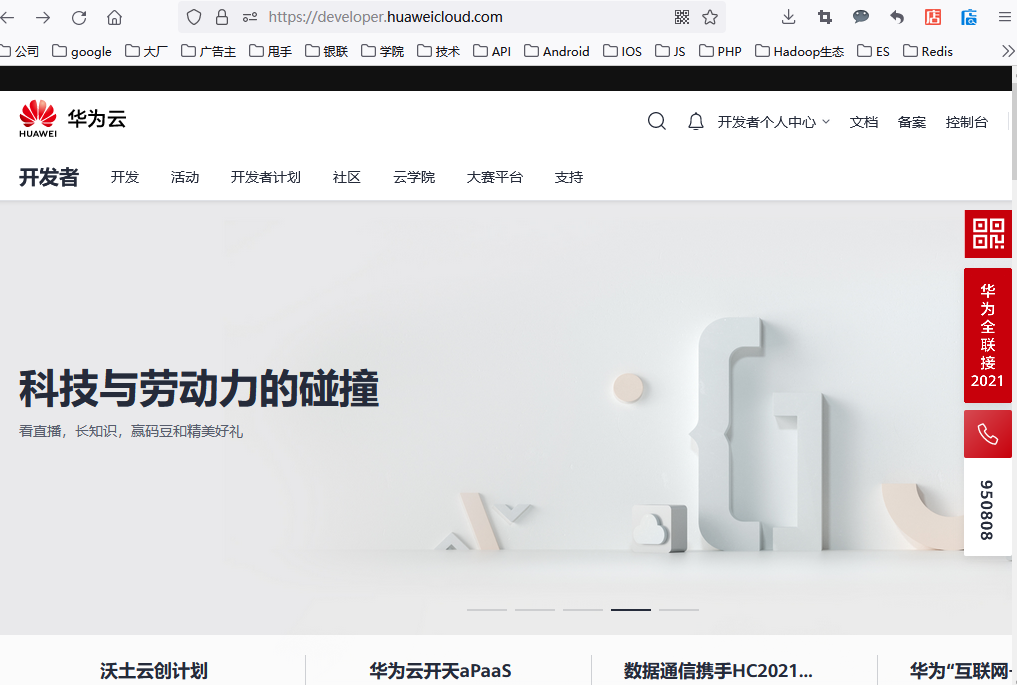Open the 沃土云创计划 card
The height and width of the screenshot is (685, 1017).
[154, 671]
